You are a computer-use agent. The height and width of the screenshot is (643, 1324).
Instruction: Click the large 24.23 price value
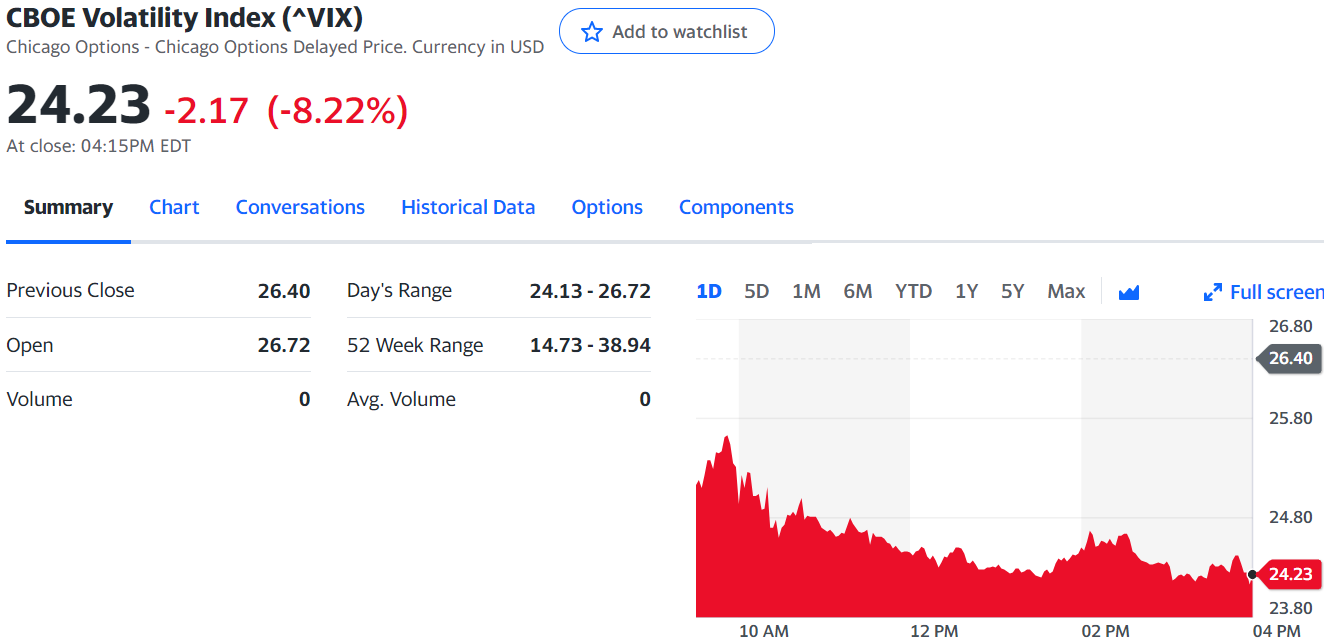point(79,105)
